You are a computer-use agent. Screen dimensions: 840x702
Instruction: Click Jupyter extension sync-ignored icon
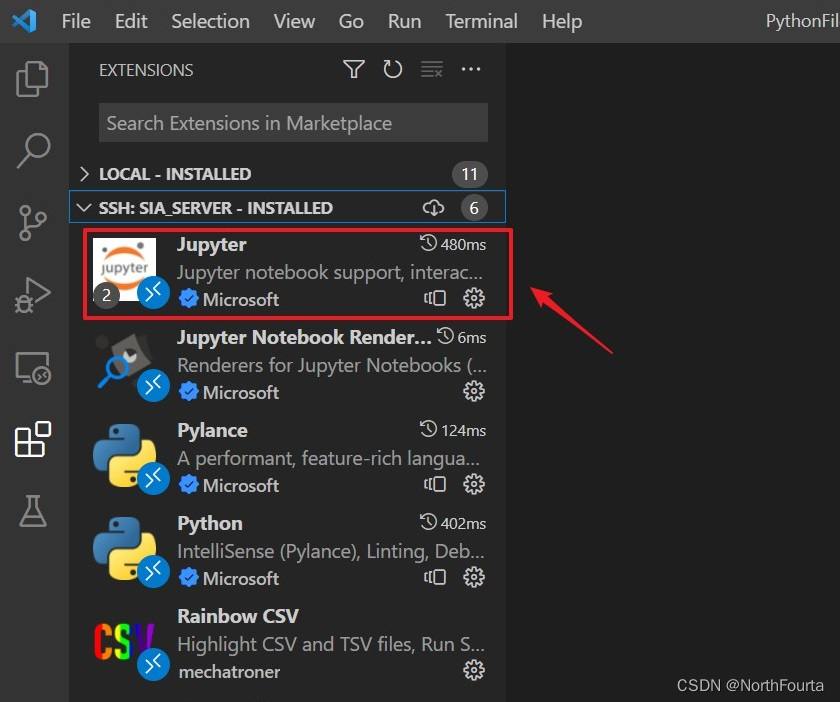point(435,298)
